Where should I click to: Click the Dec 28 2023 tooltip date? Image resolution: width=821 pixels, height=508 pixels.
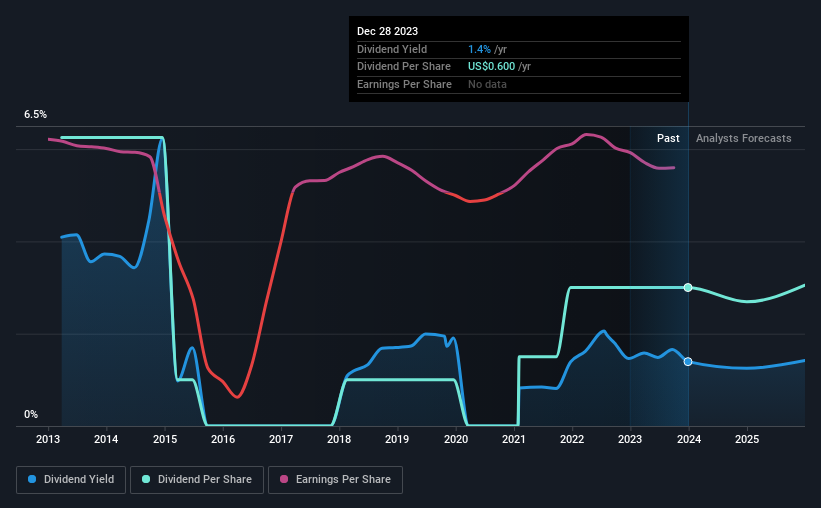[x=387, y=31]
